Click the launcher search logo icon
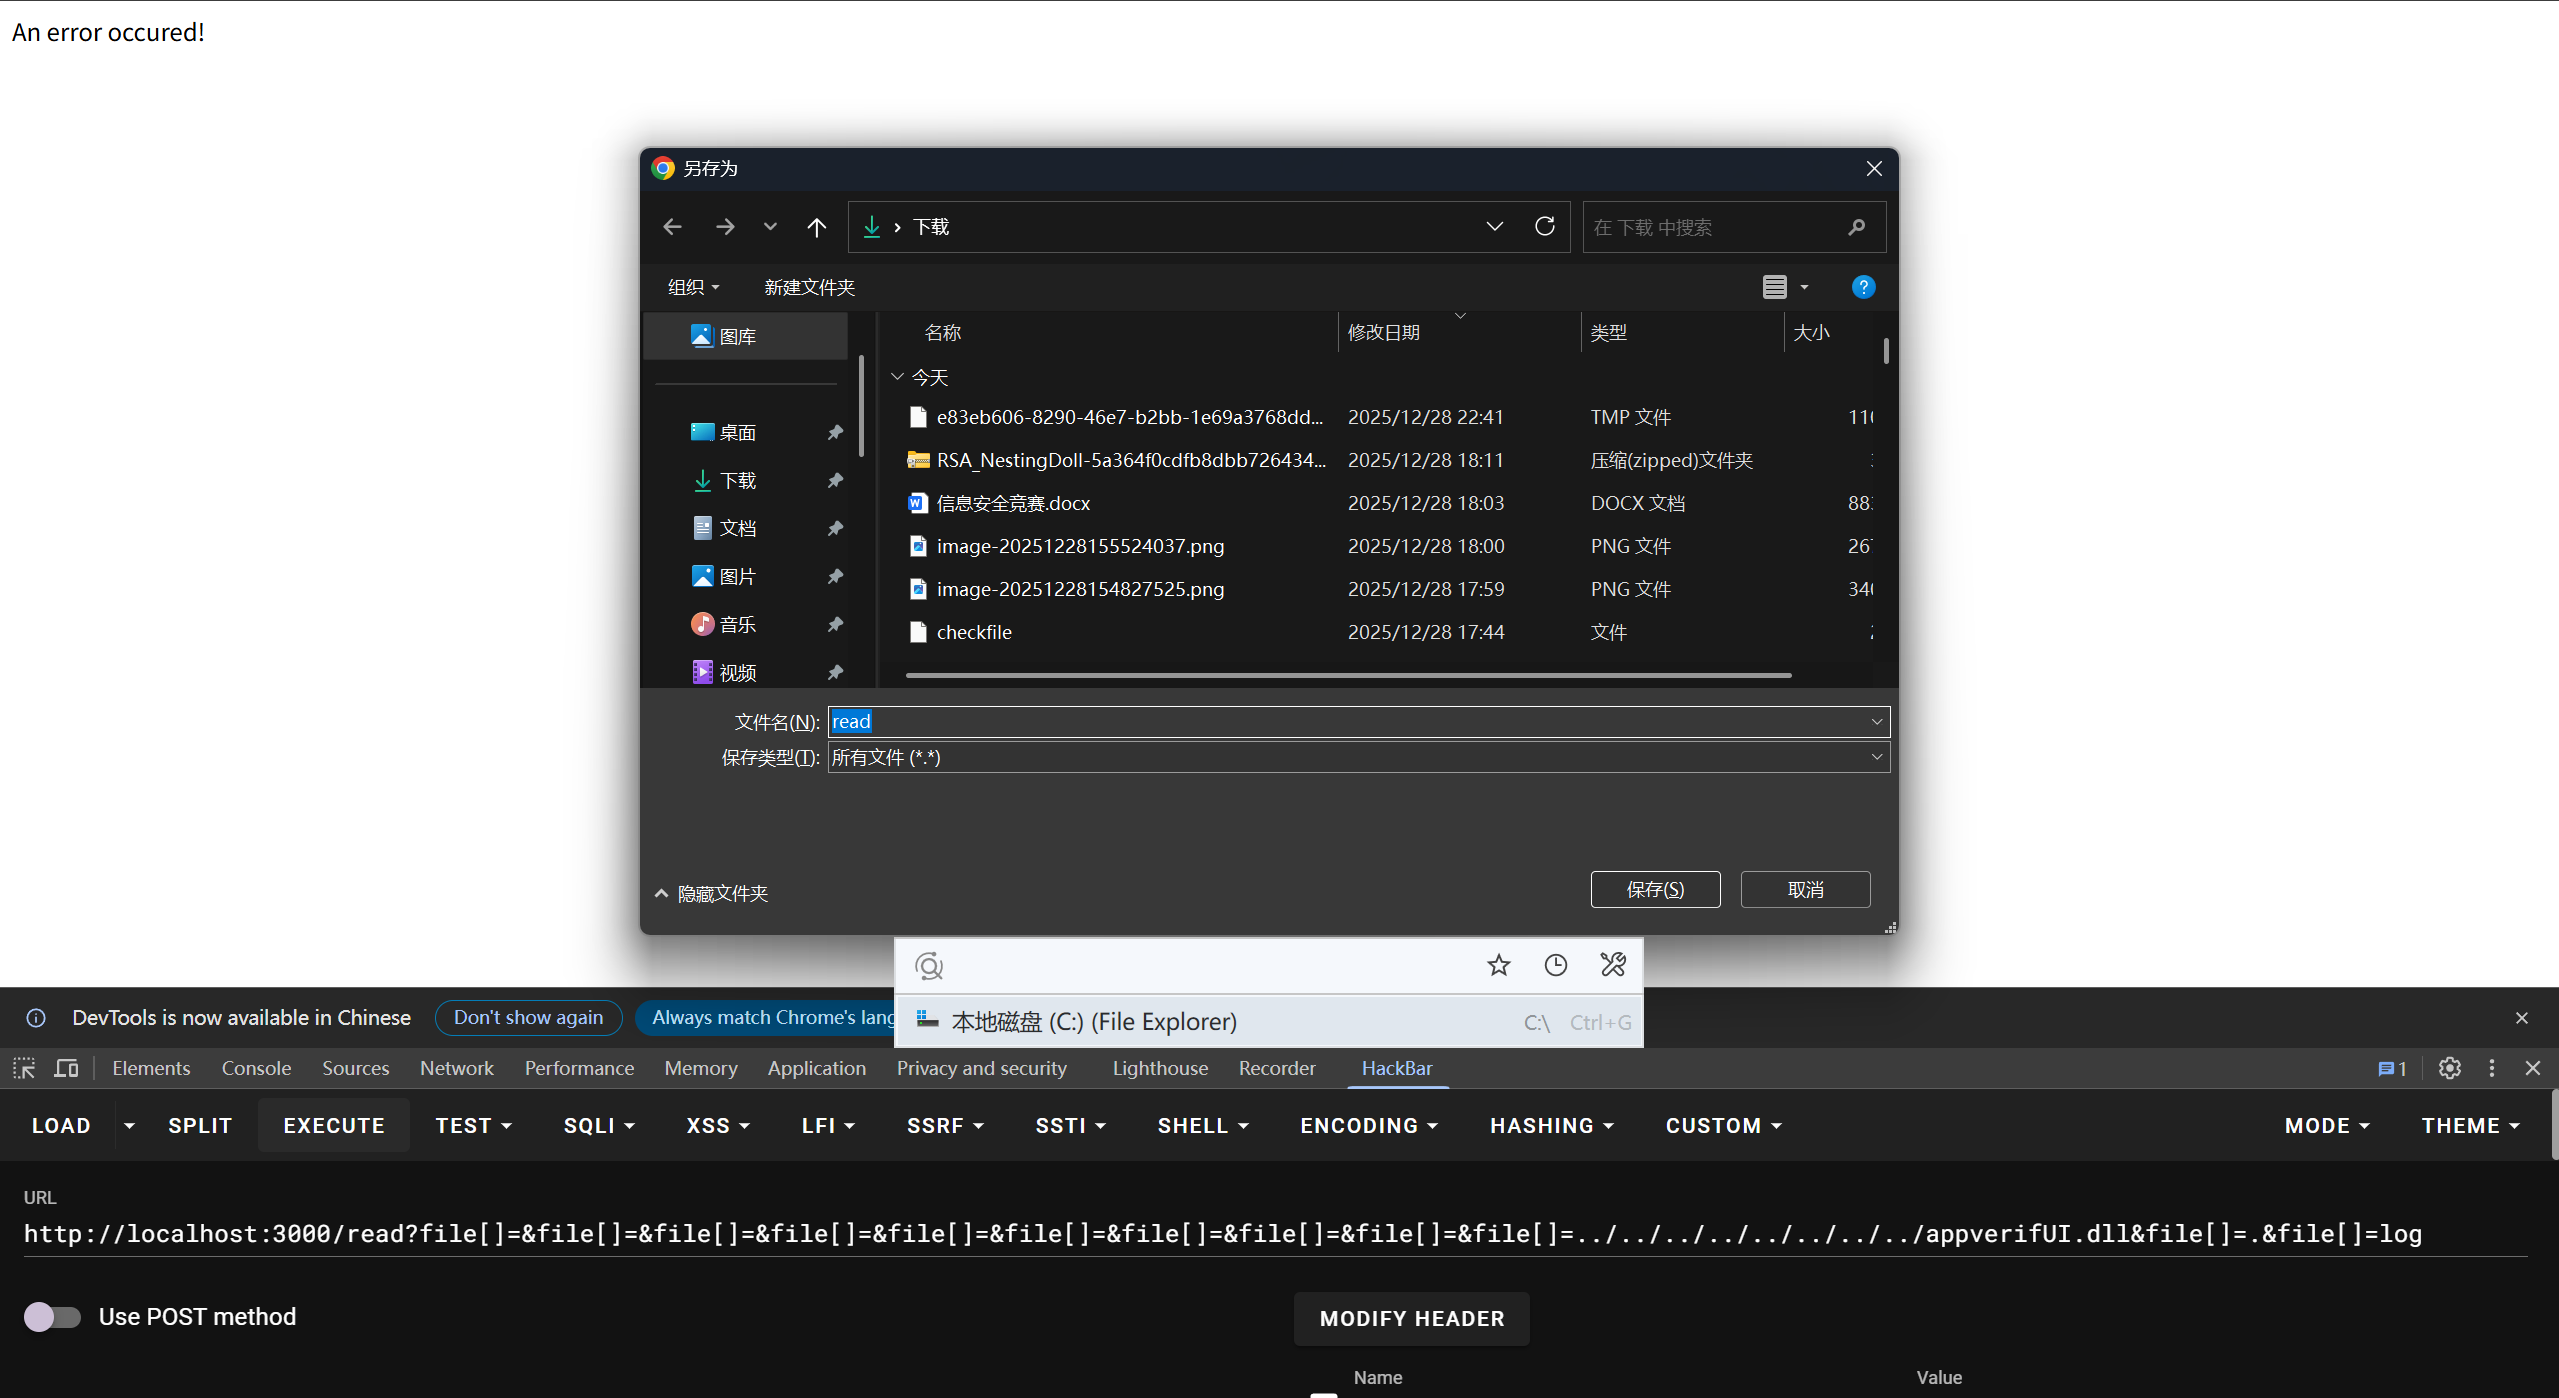 click(929, 966)
